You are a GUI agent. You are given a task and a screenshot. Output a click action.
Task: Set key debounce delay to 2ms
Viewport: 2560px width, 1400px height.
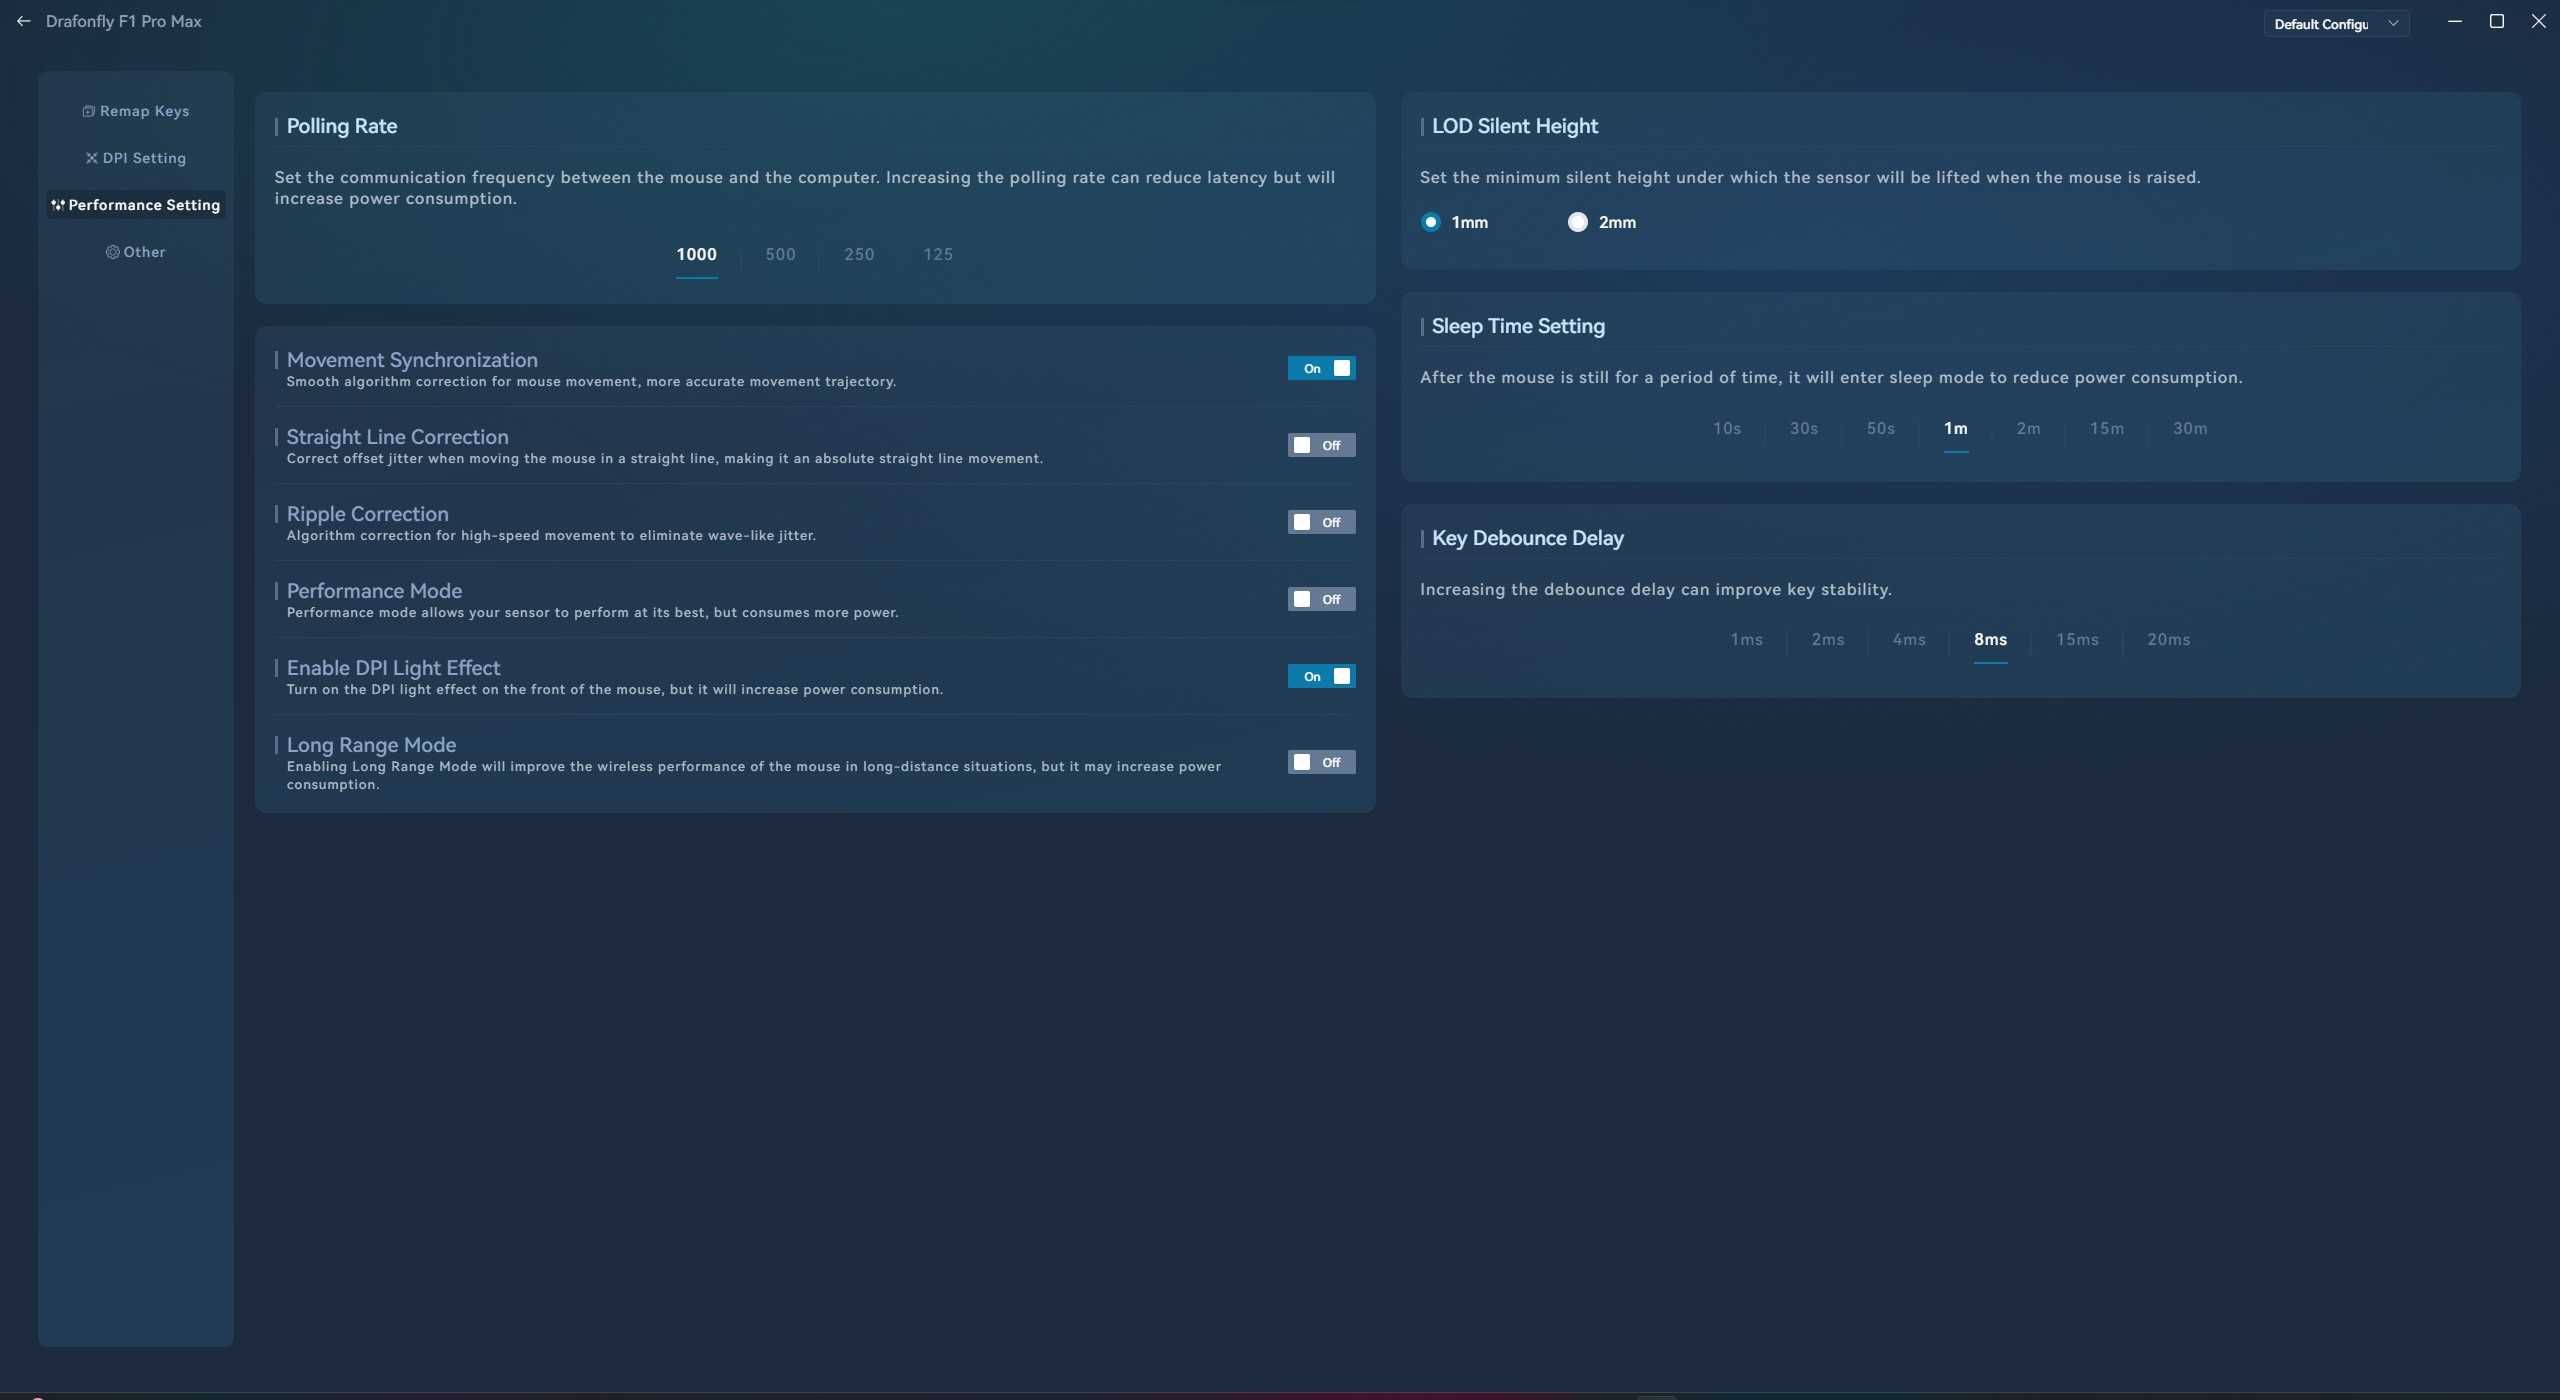point(1828,639)
